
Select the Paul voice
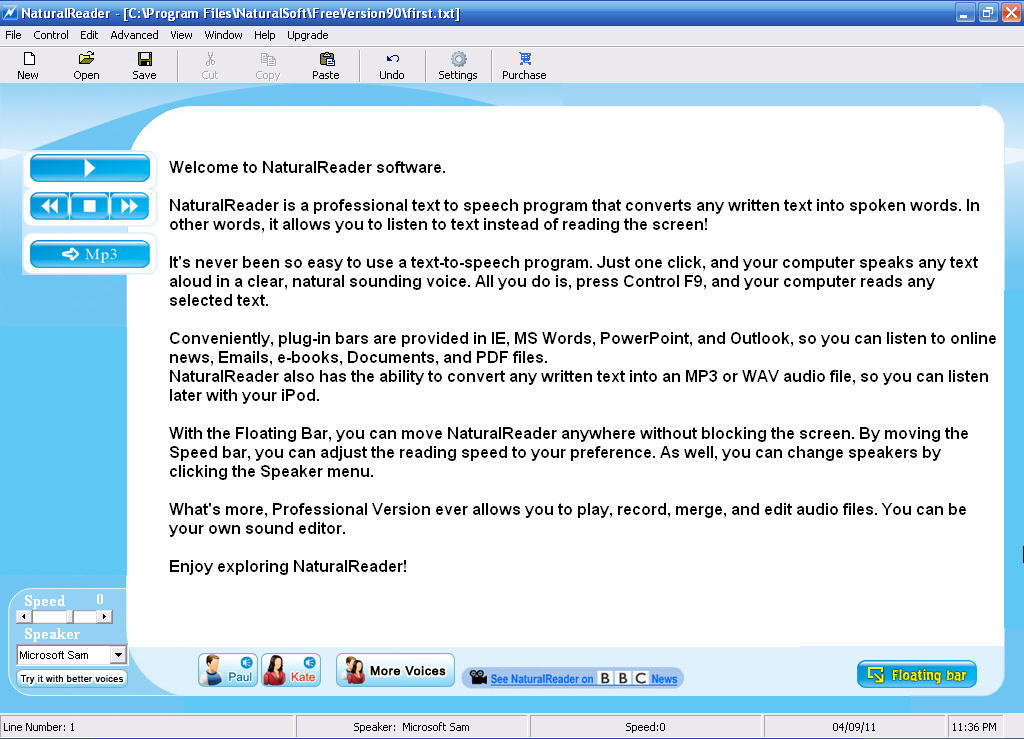pyautogui.click(x=228, y=670)
